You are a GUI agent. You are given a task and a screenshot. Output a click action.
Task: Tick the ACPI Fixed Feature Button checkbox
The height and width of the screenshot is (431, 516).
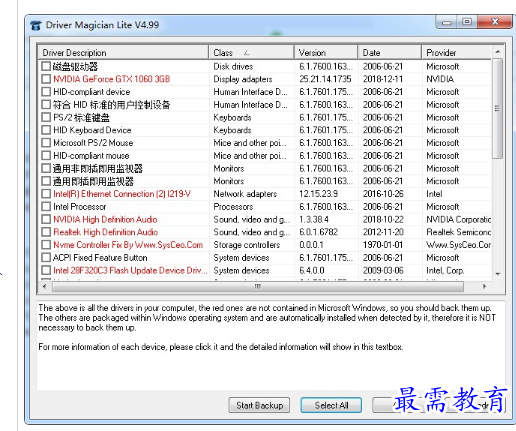click(46, 258)
